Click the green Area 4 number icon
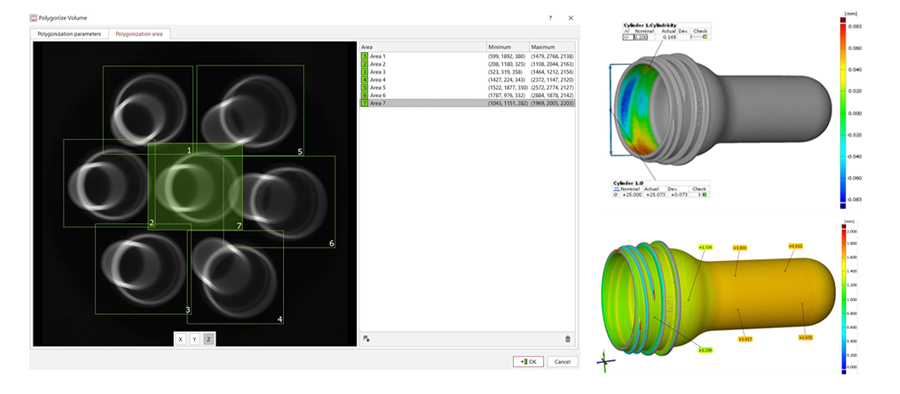 pos(364,79)
